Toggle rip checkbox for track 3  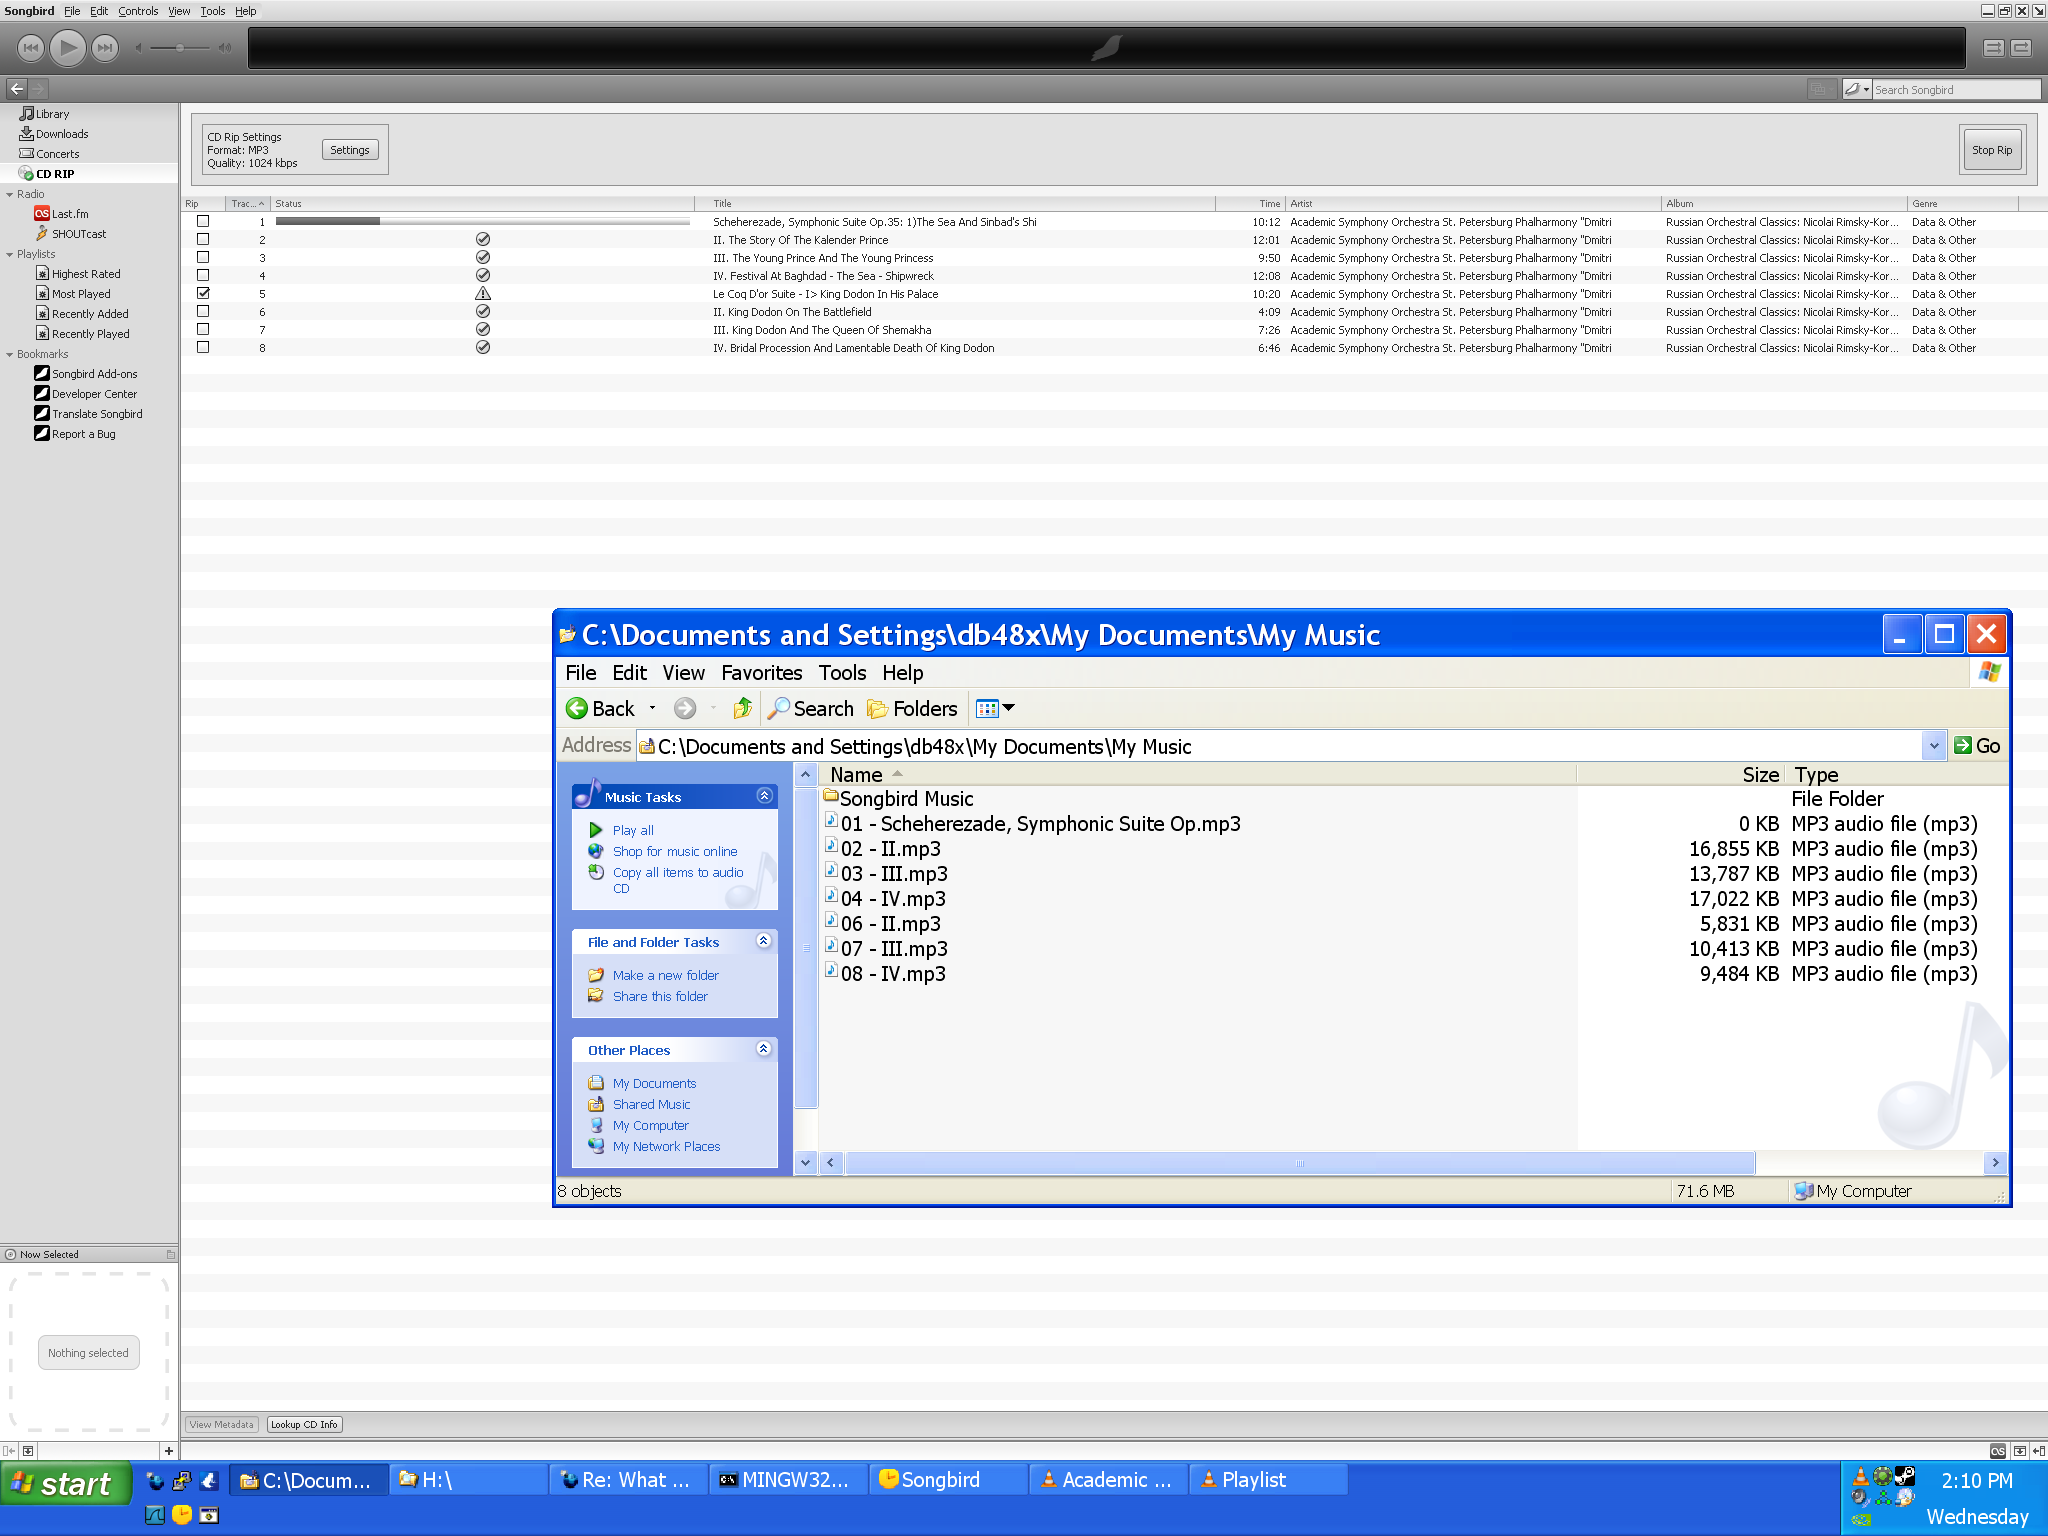coord(203,257)
